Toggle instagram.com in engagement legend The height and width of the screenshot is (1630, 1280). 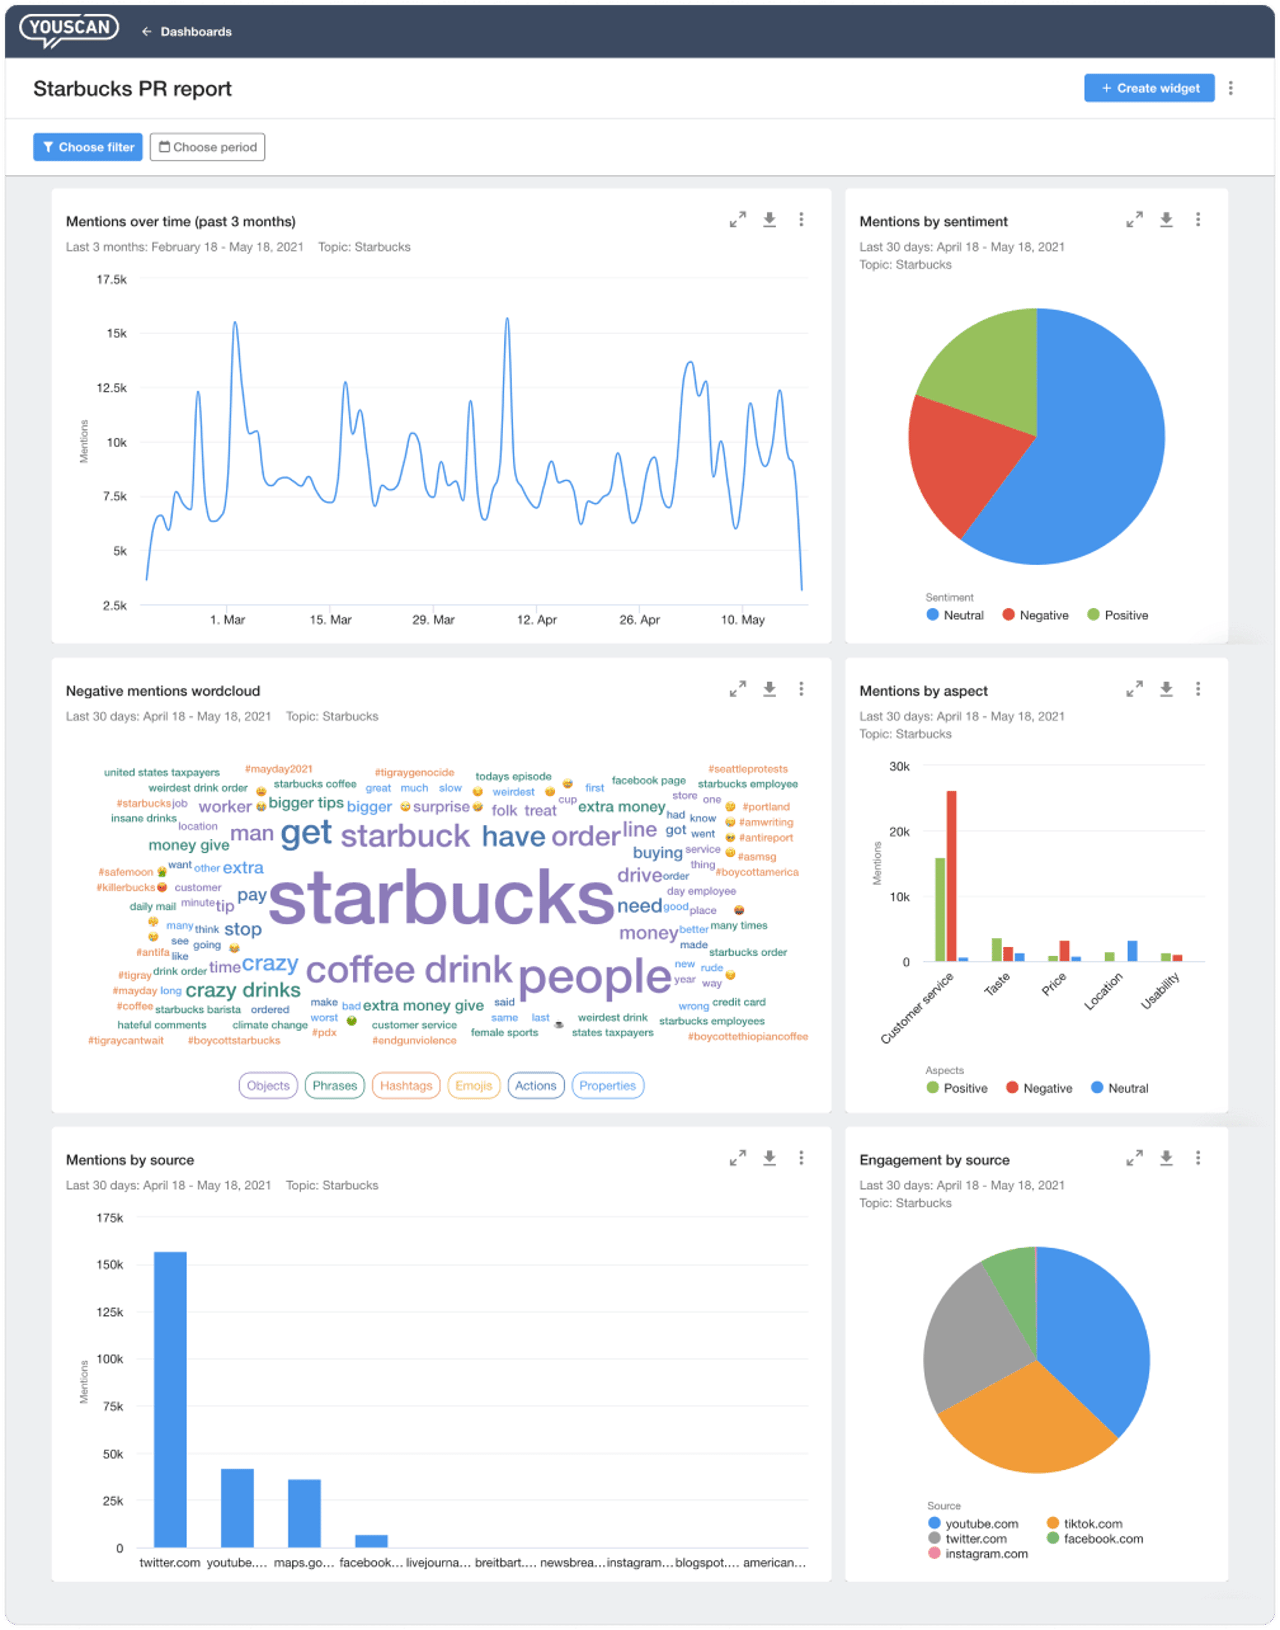point(978,1554)
